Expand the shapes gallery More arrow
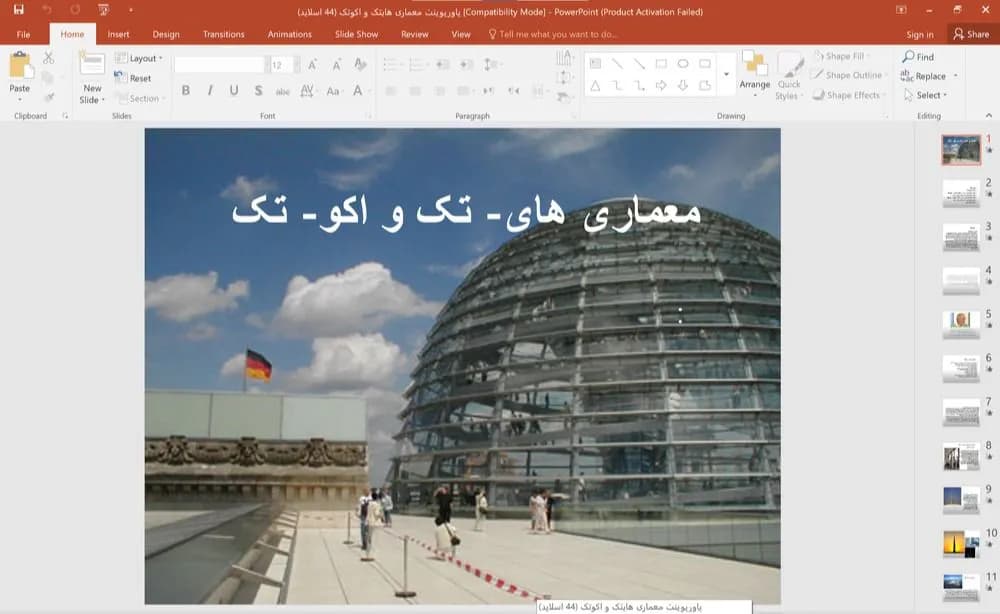Screen dimensions: 1000x614 726,75
